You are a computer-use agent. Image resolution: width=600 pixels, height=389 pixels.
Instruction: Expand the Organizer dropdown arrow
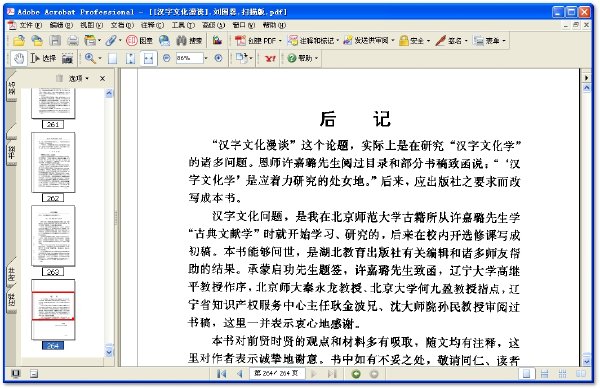99,40
